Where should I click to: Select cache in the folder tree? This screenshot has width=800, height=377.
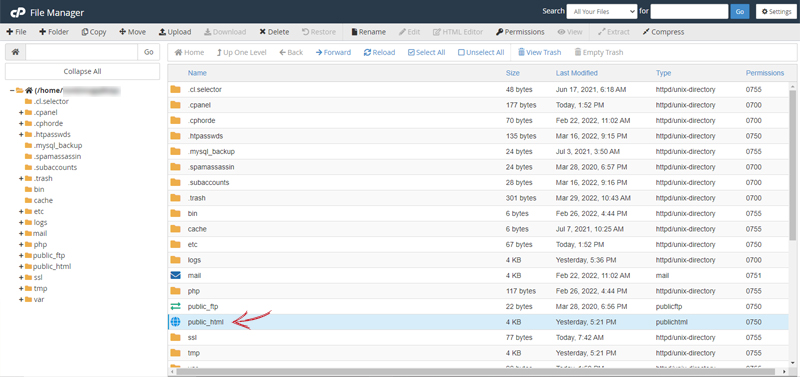tap(43, 200)
